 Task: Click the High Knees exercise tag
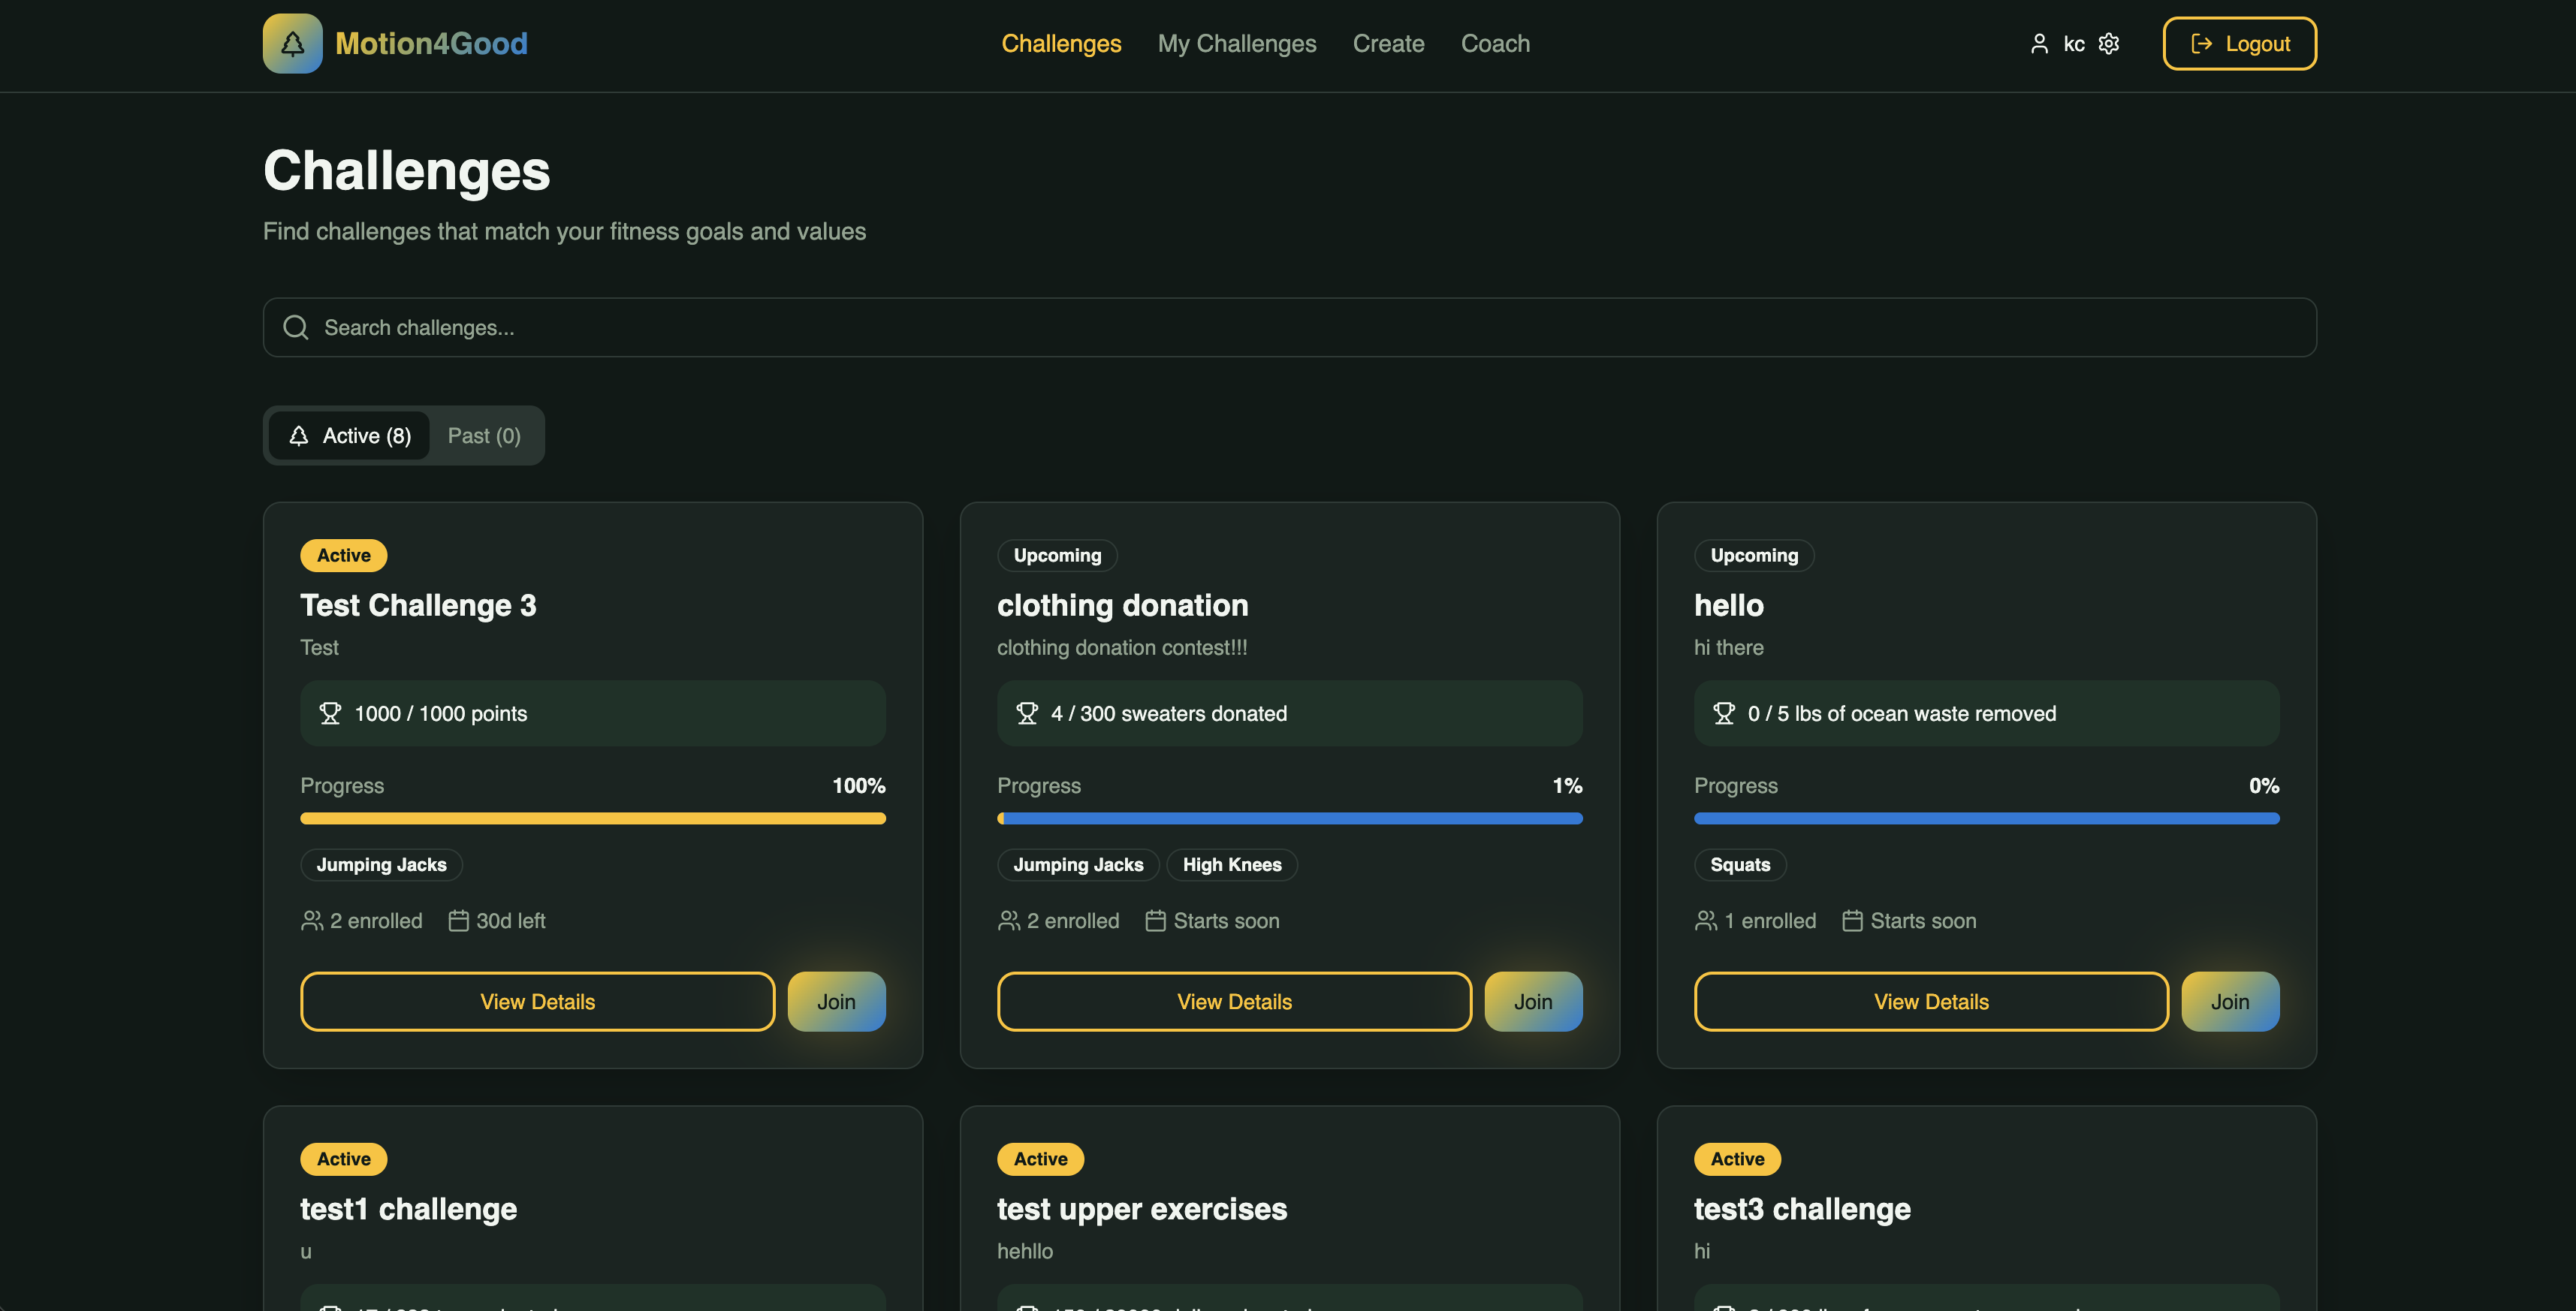coord(1231,864)
